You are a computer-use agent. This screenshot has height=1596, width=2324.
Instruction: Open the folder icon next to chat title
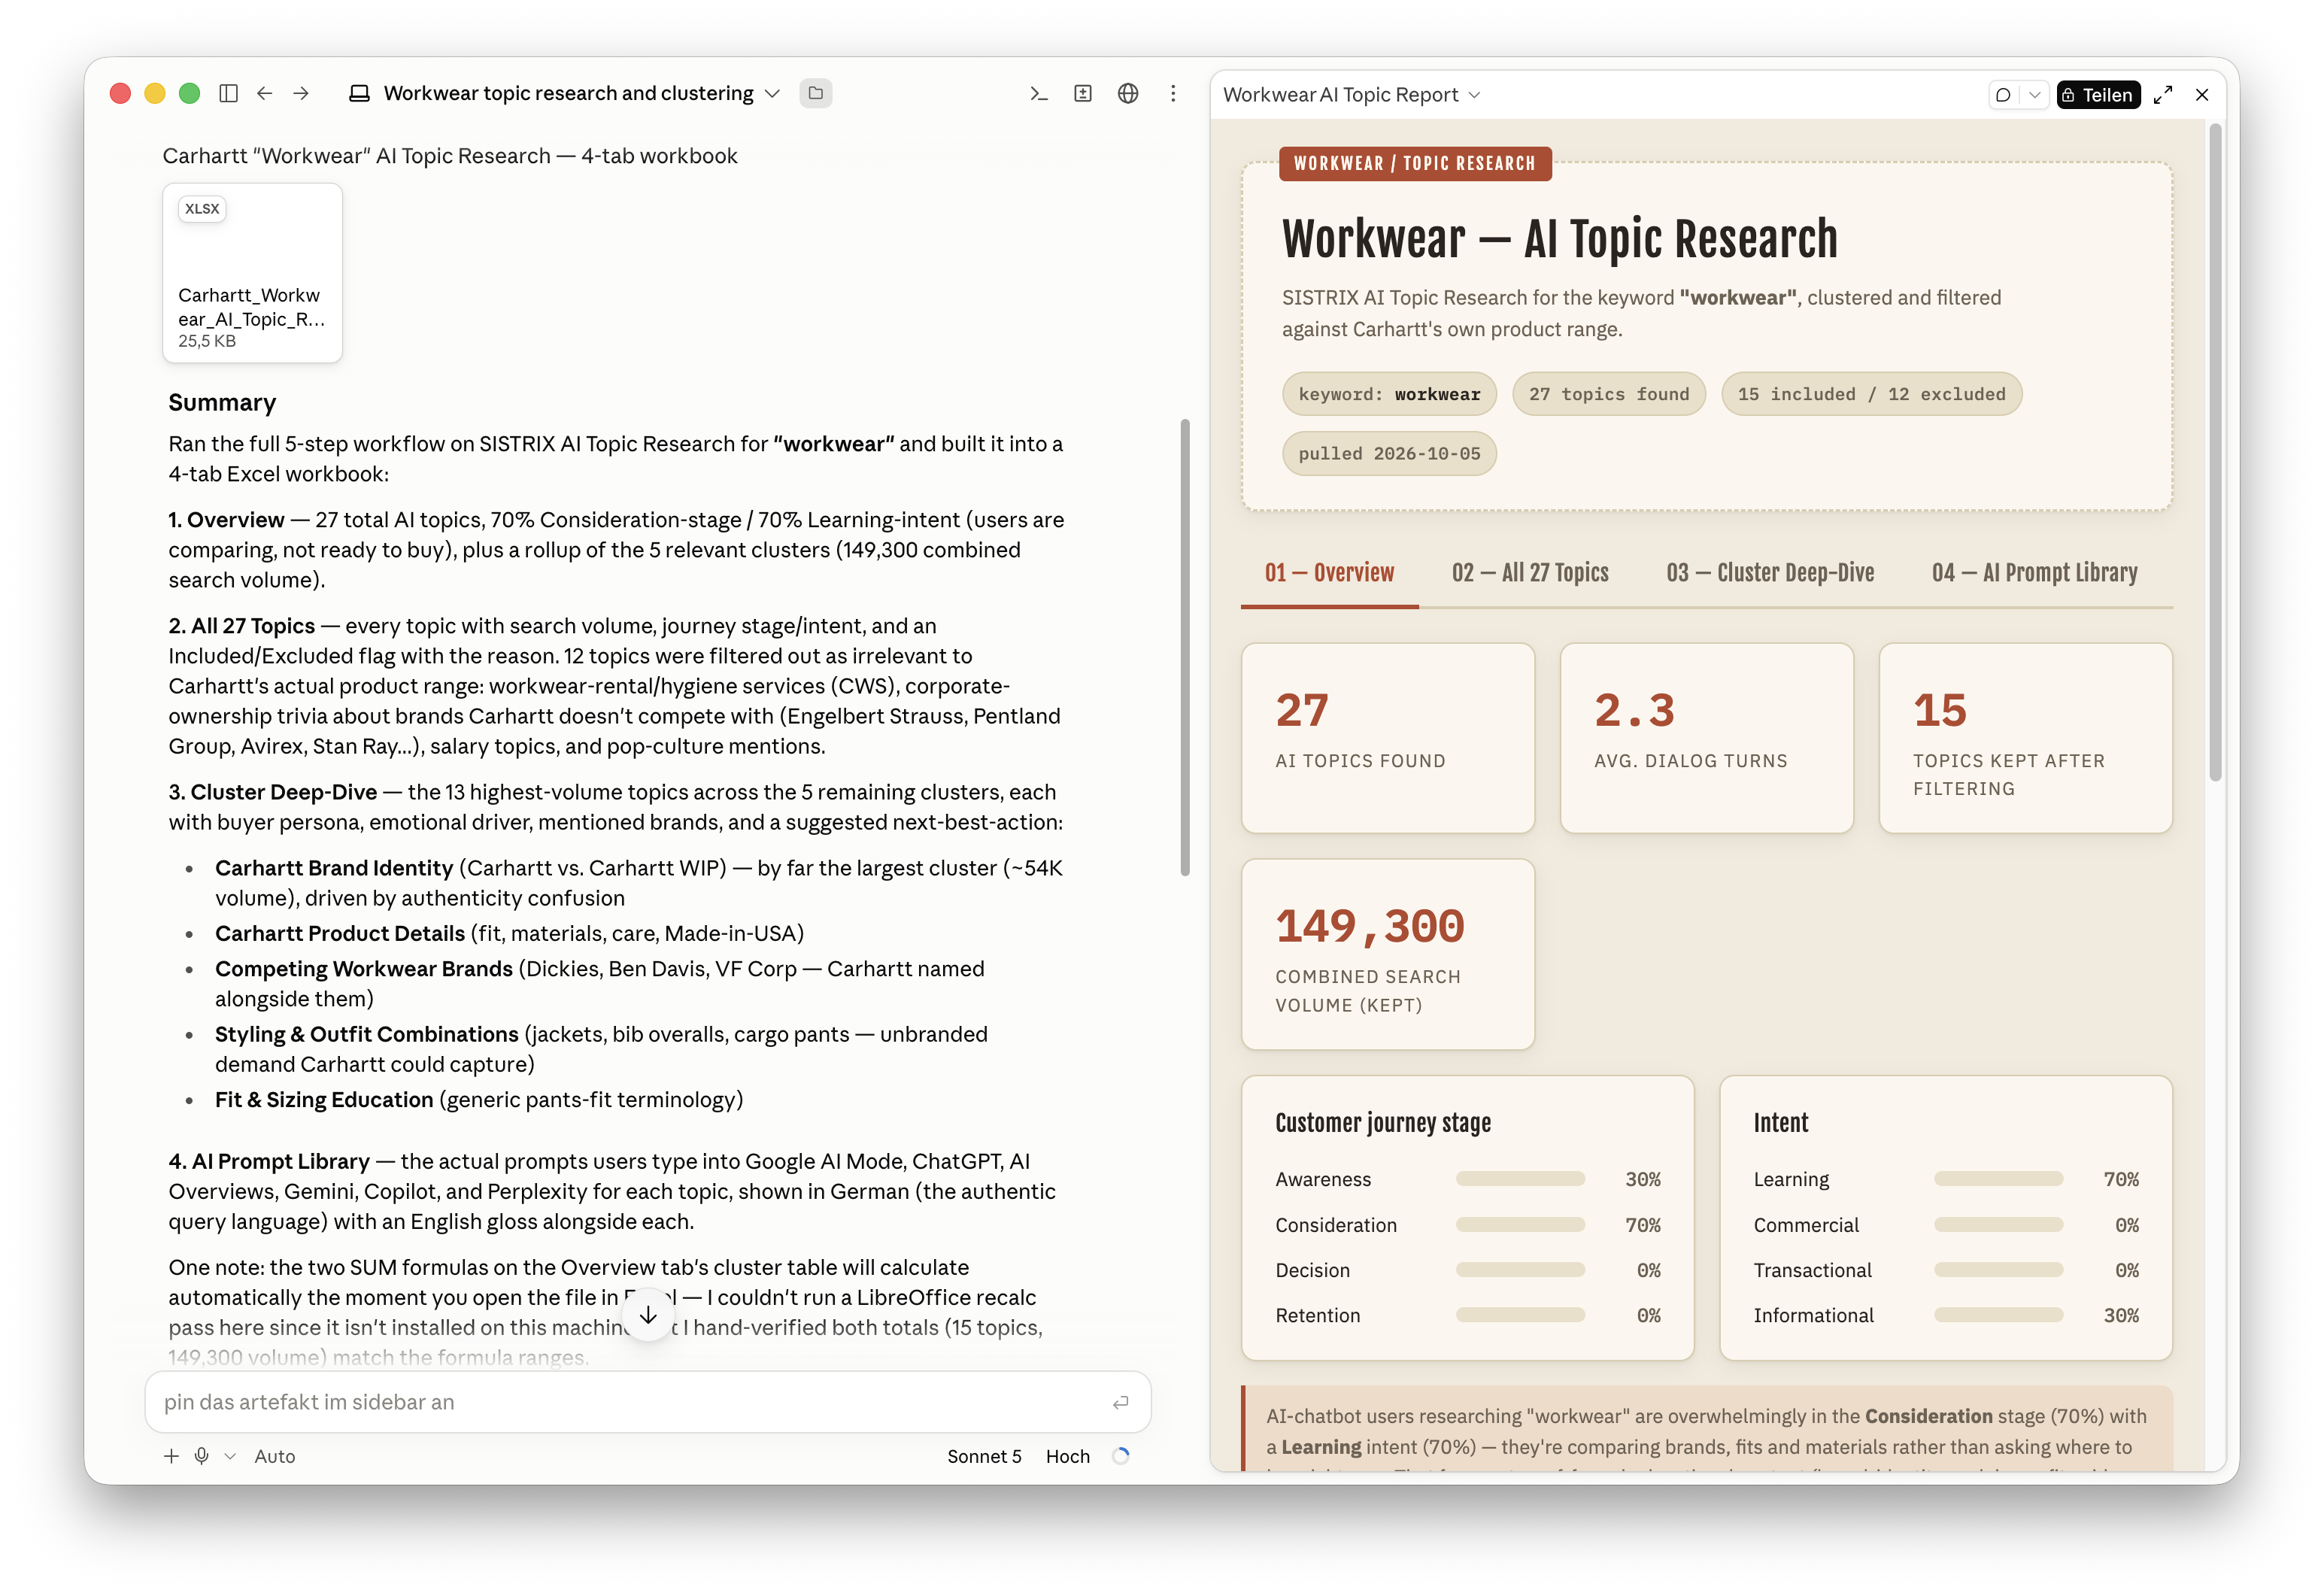816,93
